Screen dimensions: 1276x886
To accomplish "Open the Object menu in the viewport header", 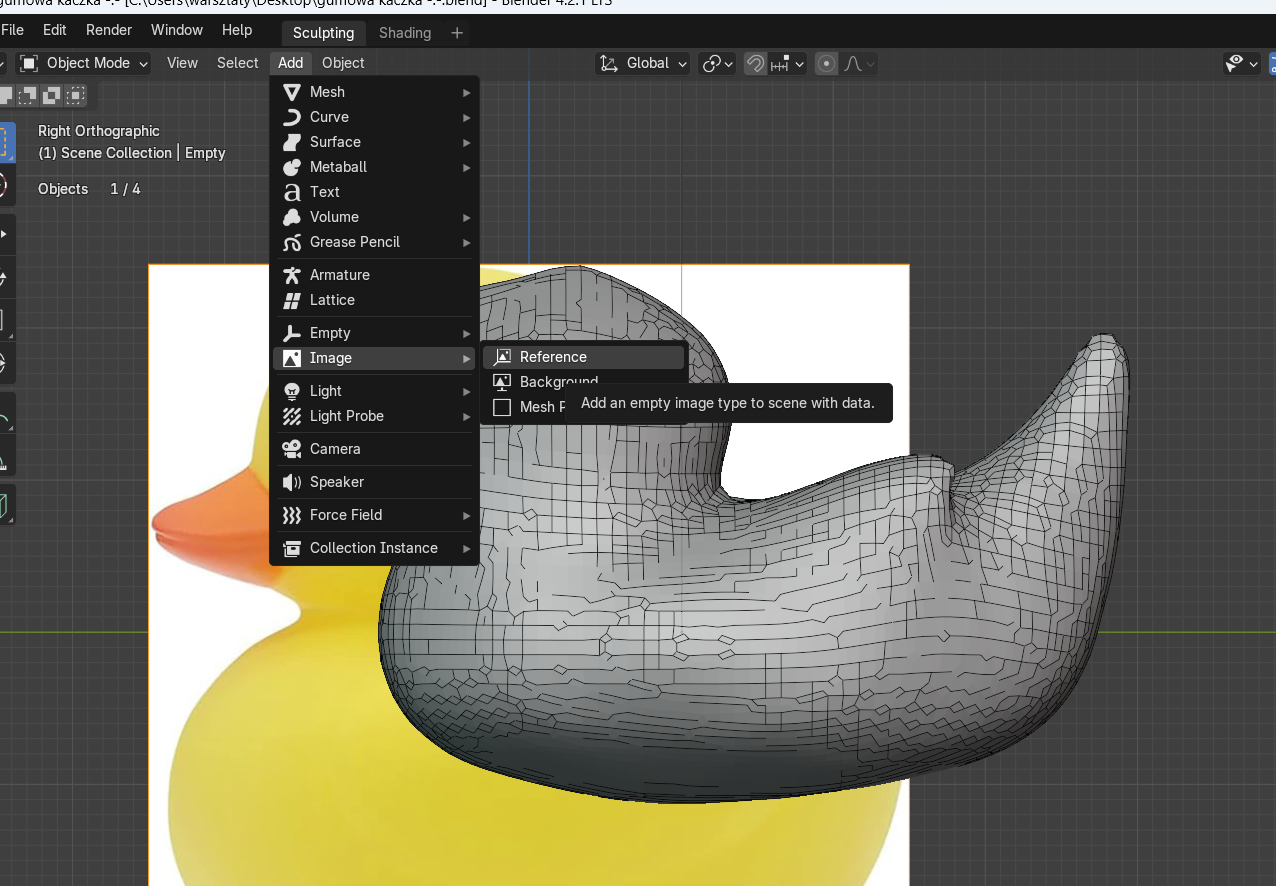I will coord(343,63).
